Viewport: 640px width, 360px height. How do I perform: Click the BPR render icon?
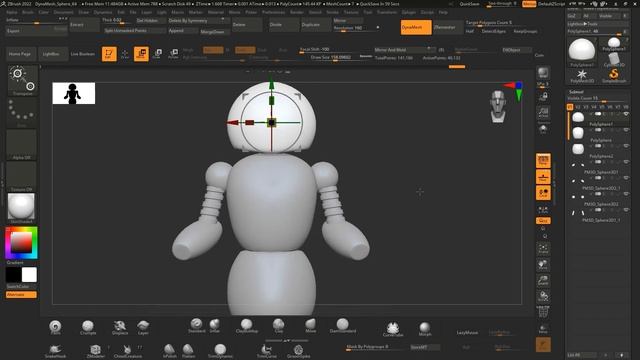pyautogui.click(x=543, y=73)
